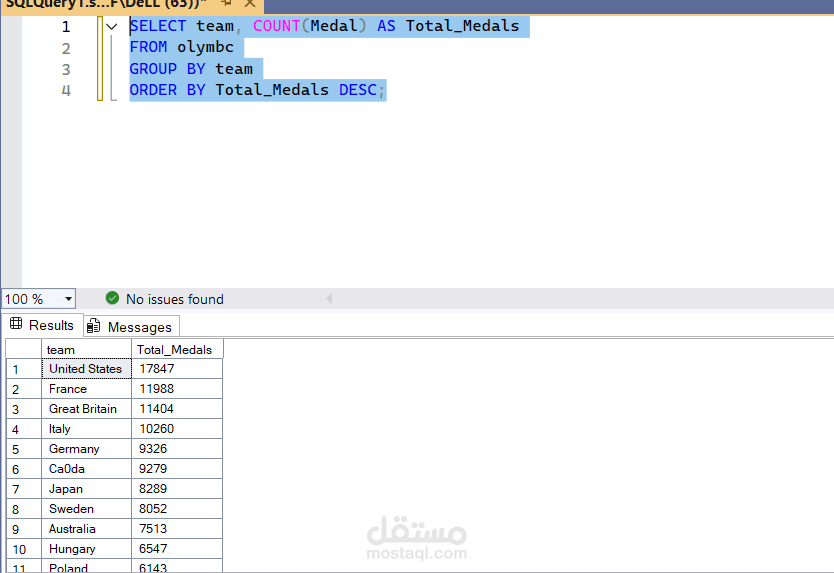The height and width of the screenshot is (573, 834).
Task: Select the Sweden cell
Action: 86,509
